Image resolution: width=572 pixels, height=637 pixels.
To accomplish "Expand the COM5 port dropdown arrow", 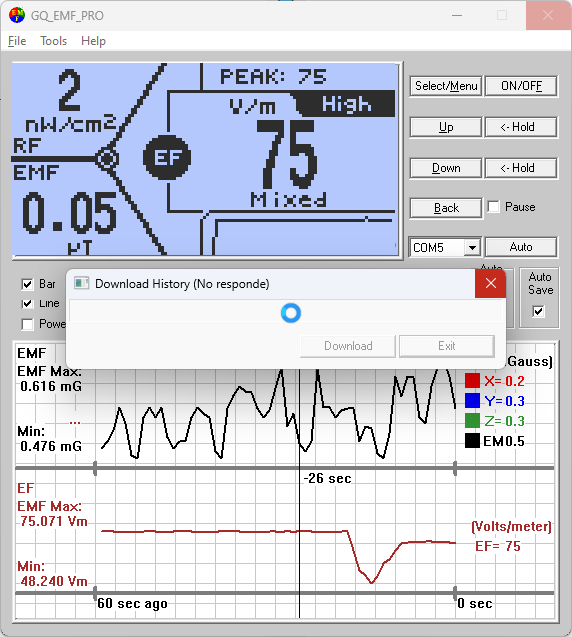I will (x=472, y=247).
